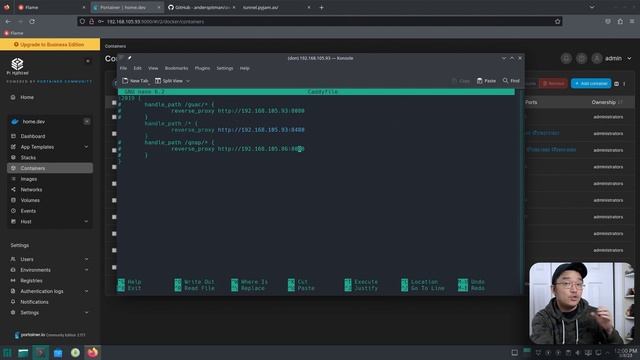
Task: Open the Home item in Portainer sidebar
Action: [27, 97]
